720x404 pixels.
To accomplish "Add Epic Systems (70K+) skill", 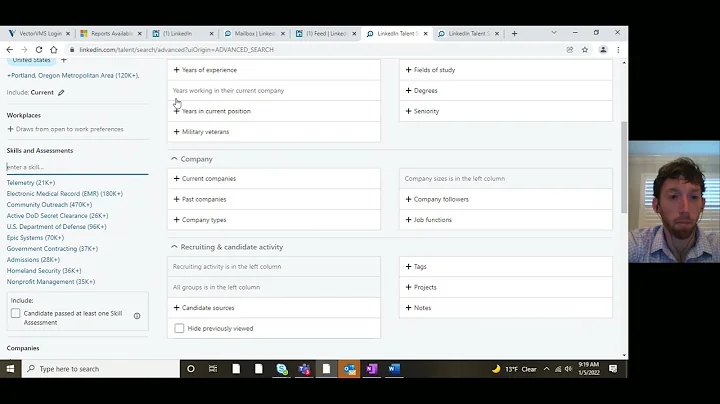I will pyautogui.click(x=35, y=238).
